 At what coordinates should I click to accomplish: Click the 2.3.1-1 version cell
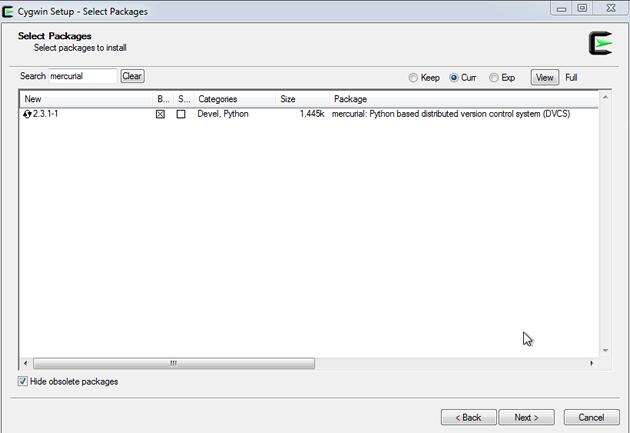(x=45, y=114)
